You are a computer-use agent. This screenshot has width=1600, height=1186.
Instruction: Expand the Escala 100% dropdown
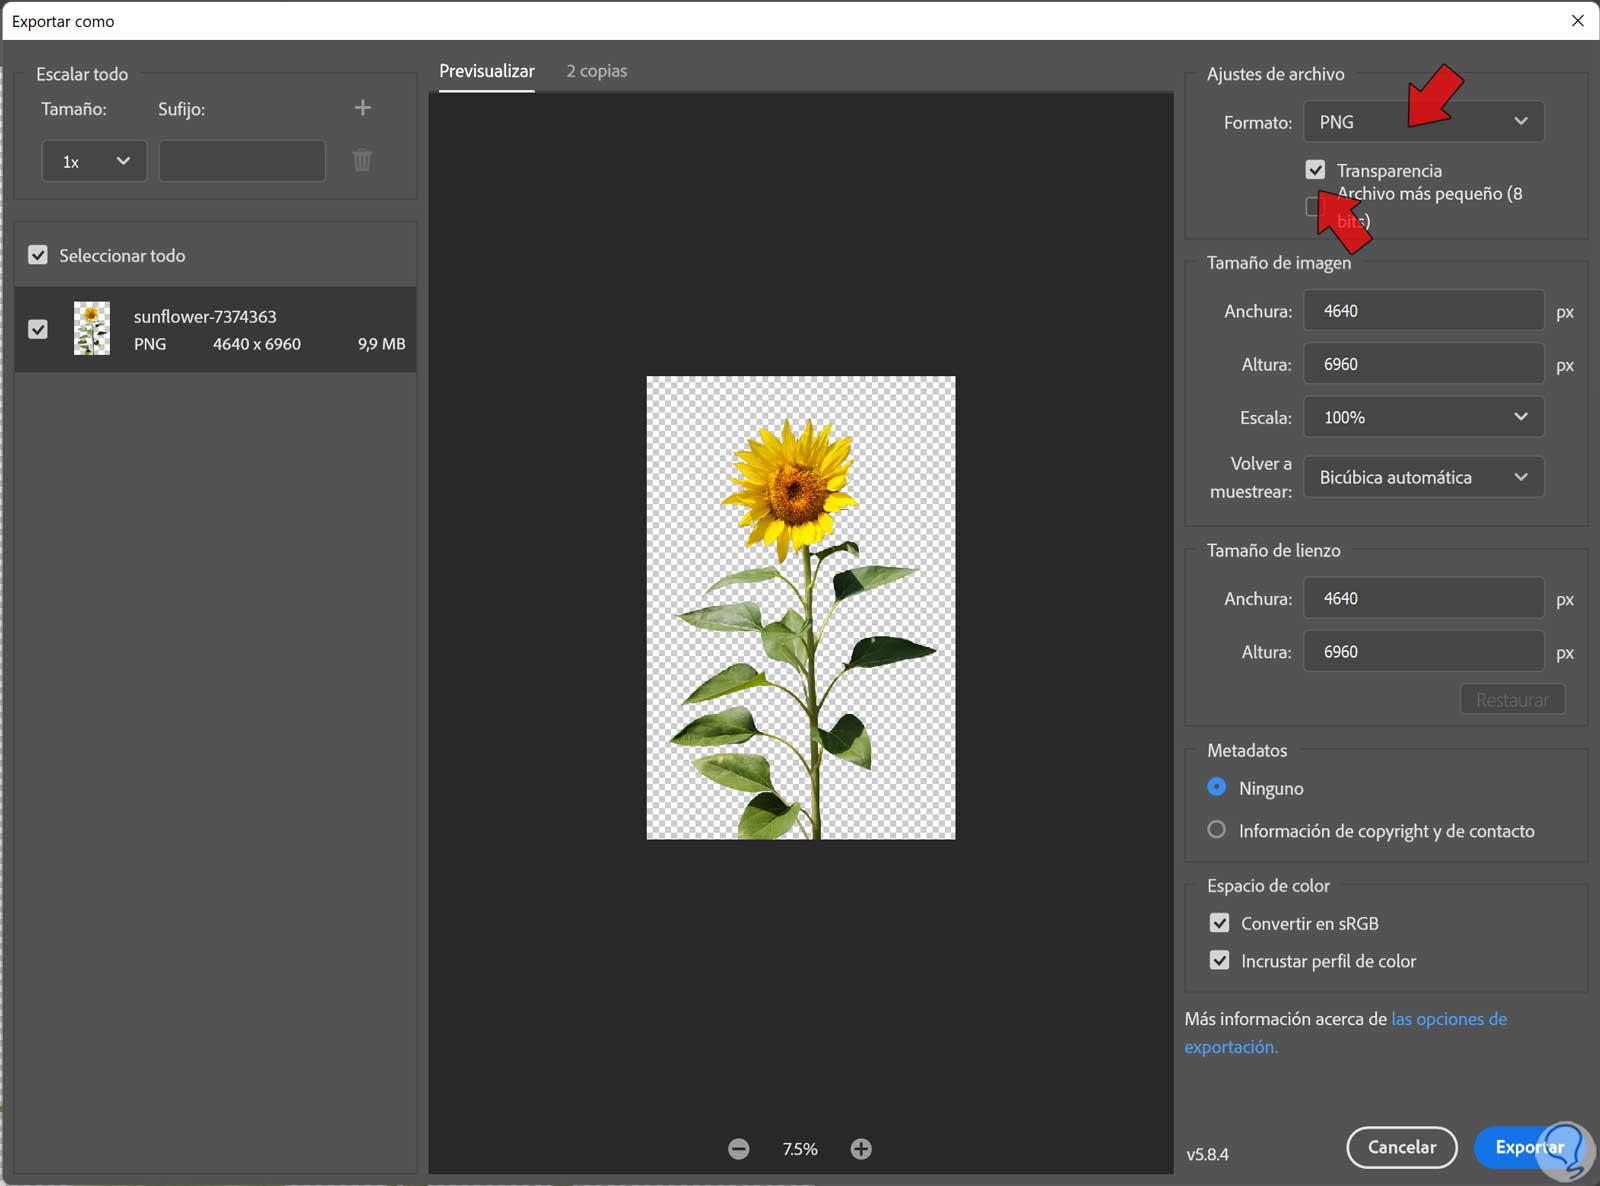[x=1422, y=417]
